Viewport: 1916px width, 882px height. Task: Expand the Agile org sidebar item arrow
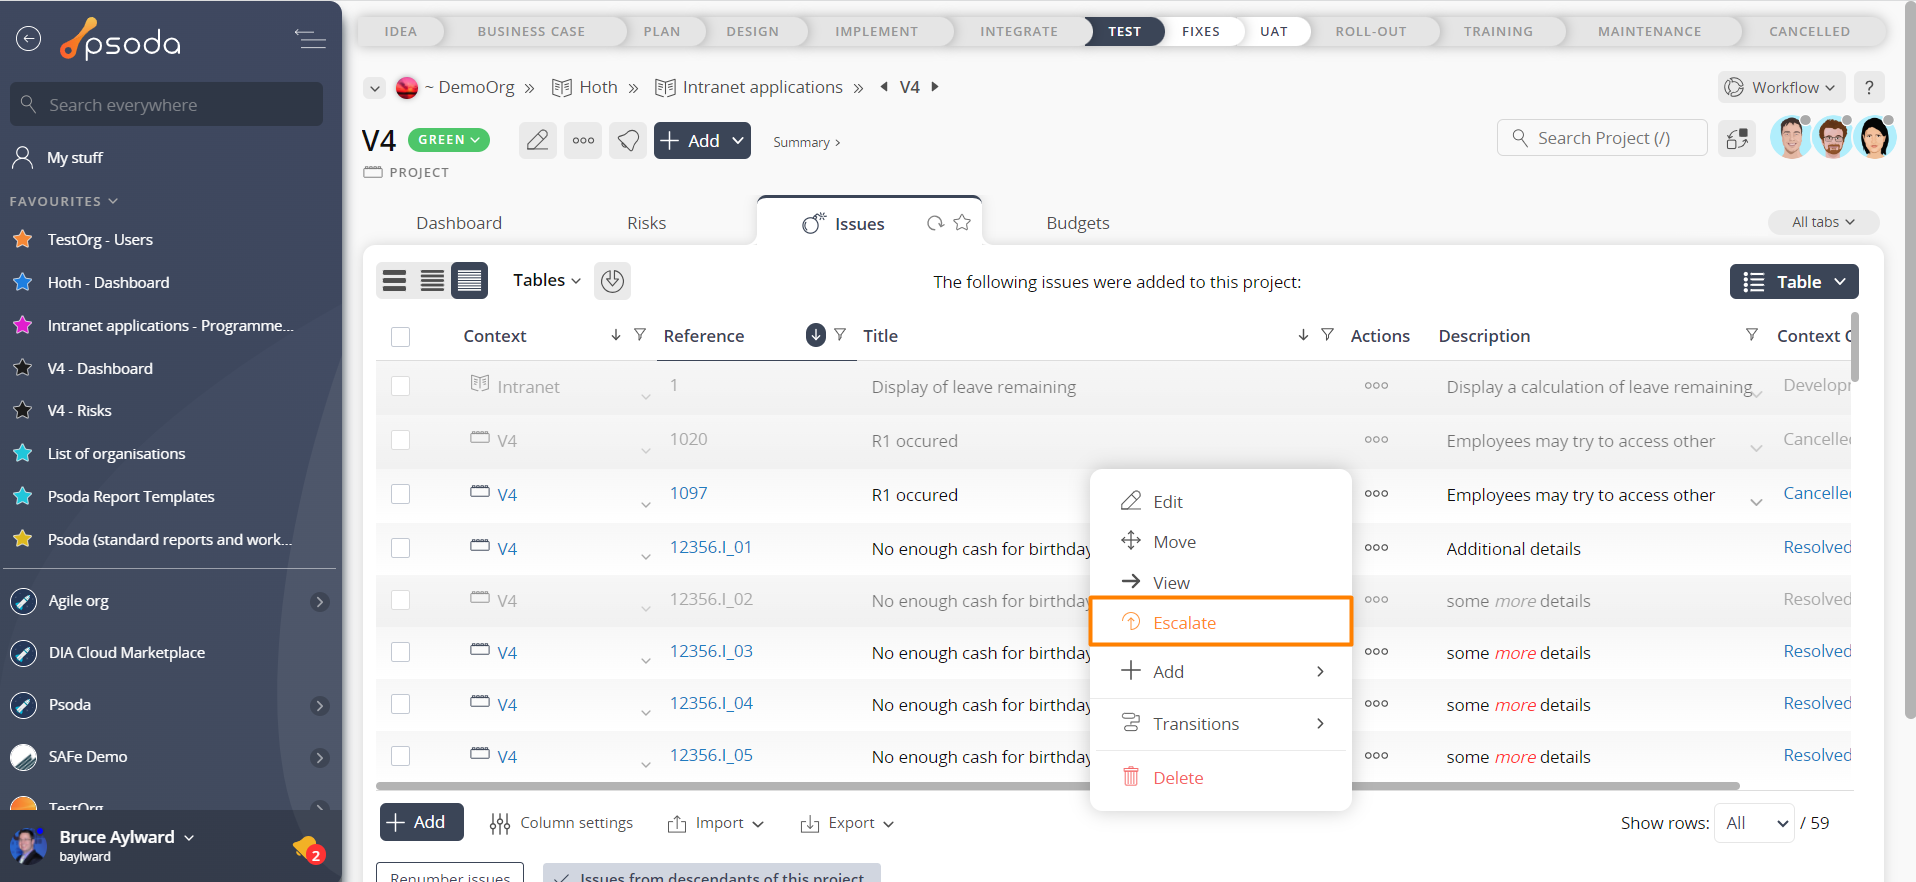(320, 601)
